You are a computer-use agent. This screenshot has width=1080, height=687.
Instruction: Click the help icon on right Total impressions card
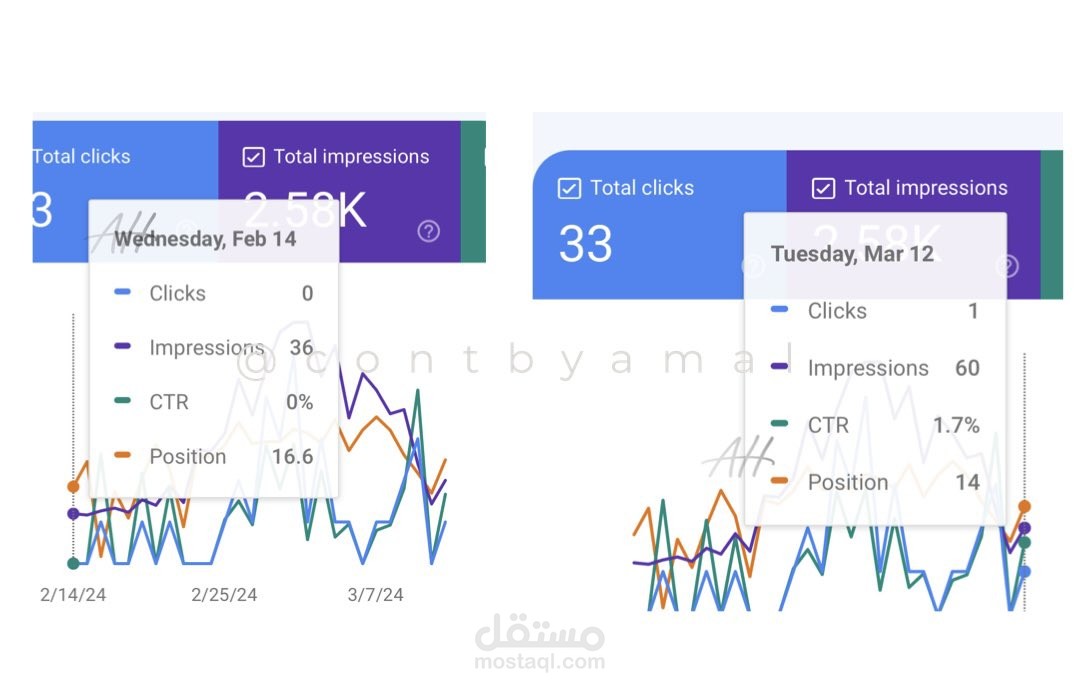[1005, 266]
